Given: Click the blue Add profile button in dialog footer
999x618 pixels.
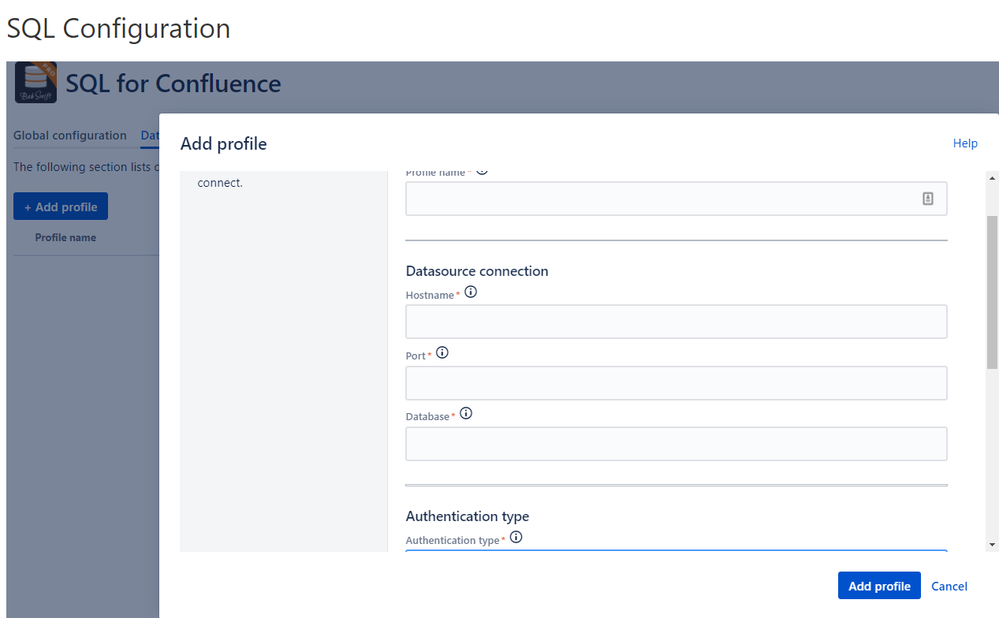Looking at the screenshot, I should [879, 586].
